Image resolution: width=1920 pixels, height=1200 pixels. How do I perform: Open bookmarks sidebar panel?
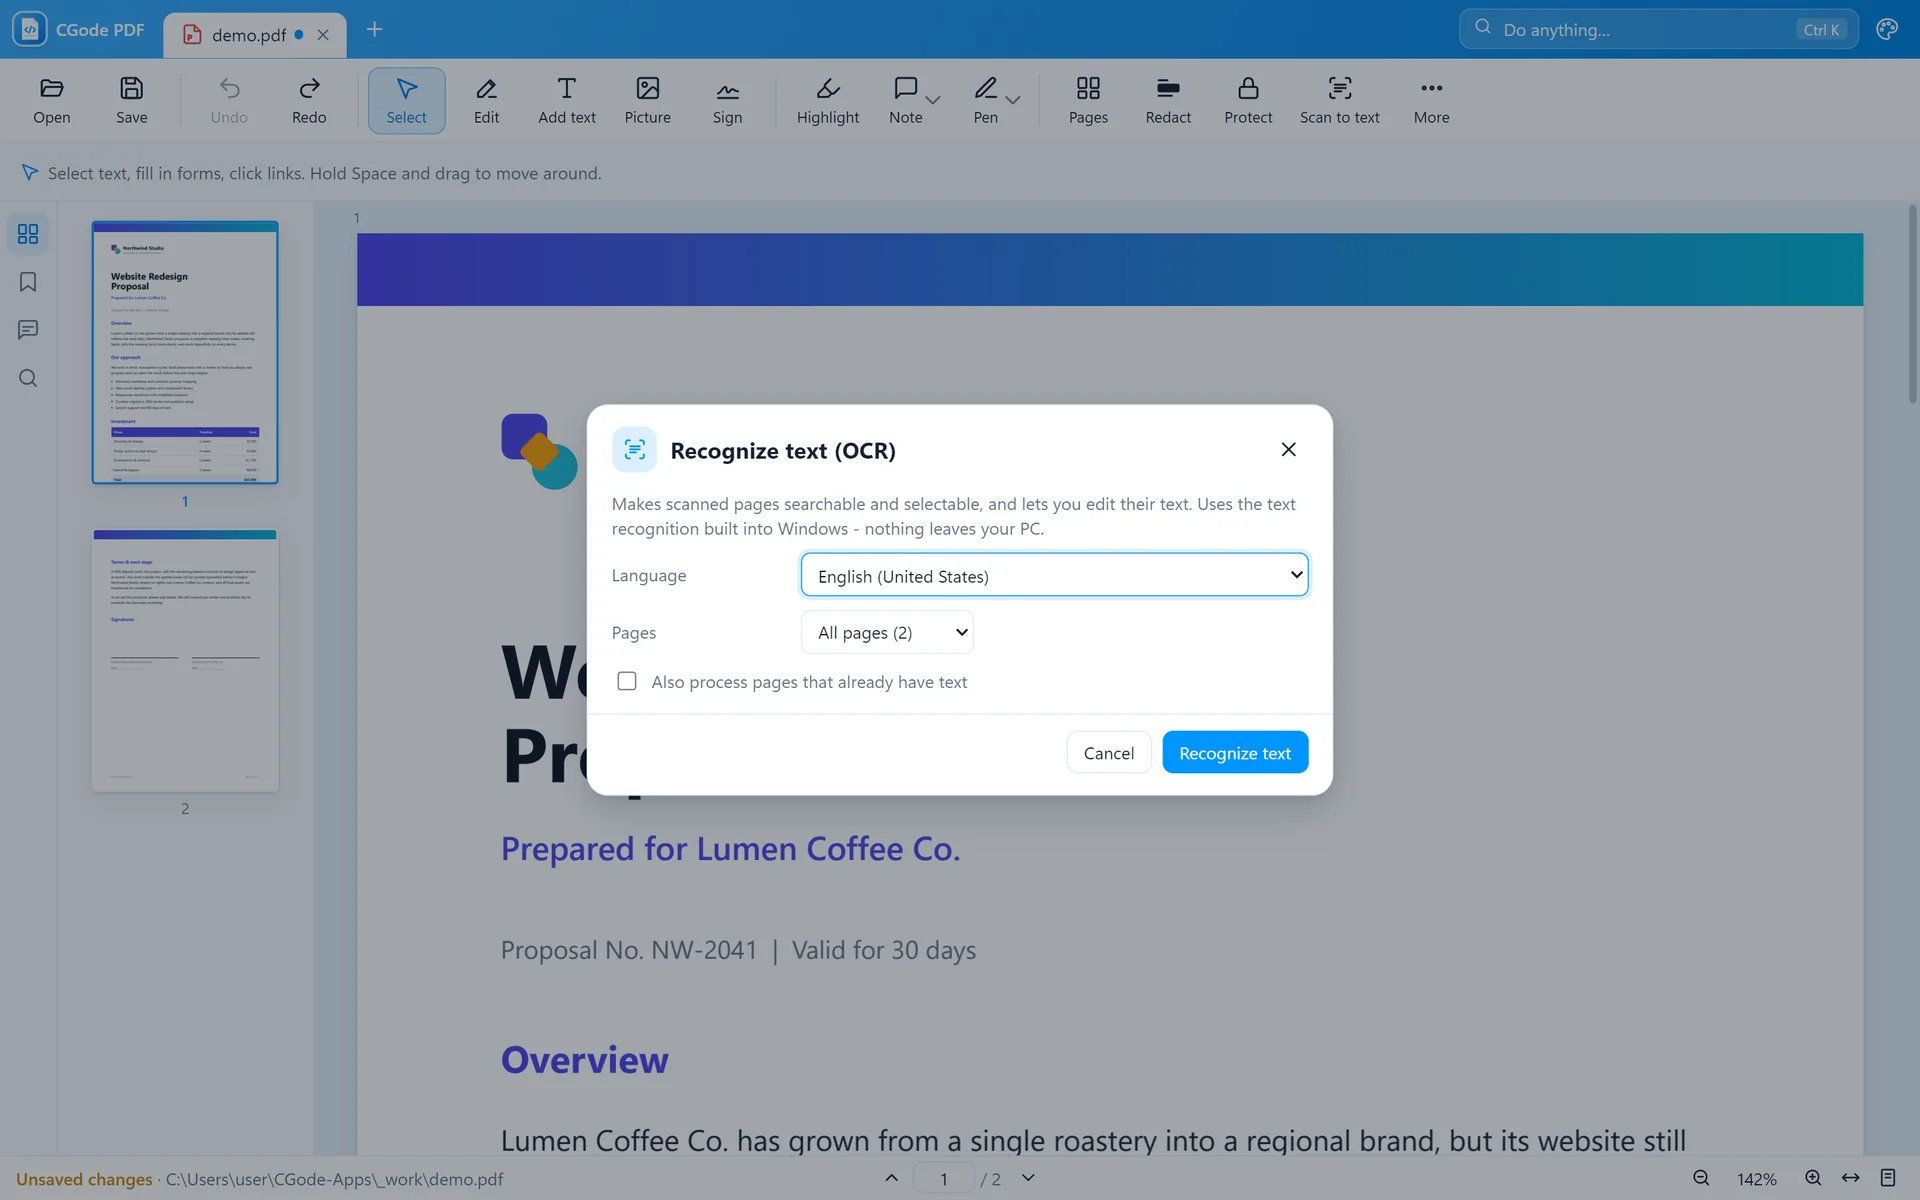[x=28, y=282]
